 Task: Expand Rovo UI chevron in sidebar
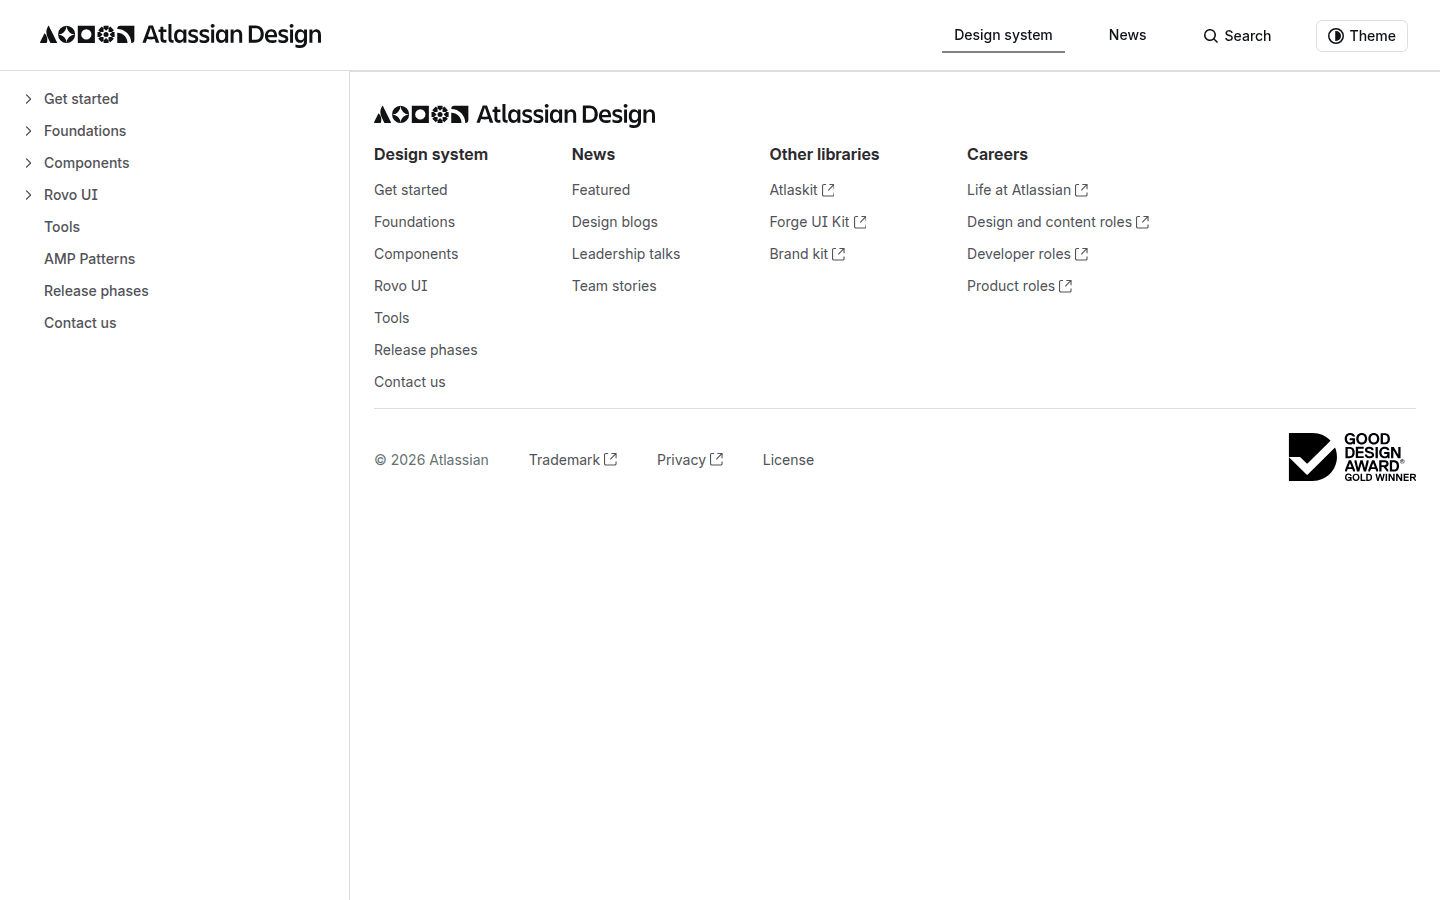28,195
